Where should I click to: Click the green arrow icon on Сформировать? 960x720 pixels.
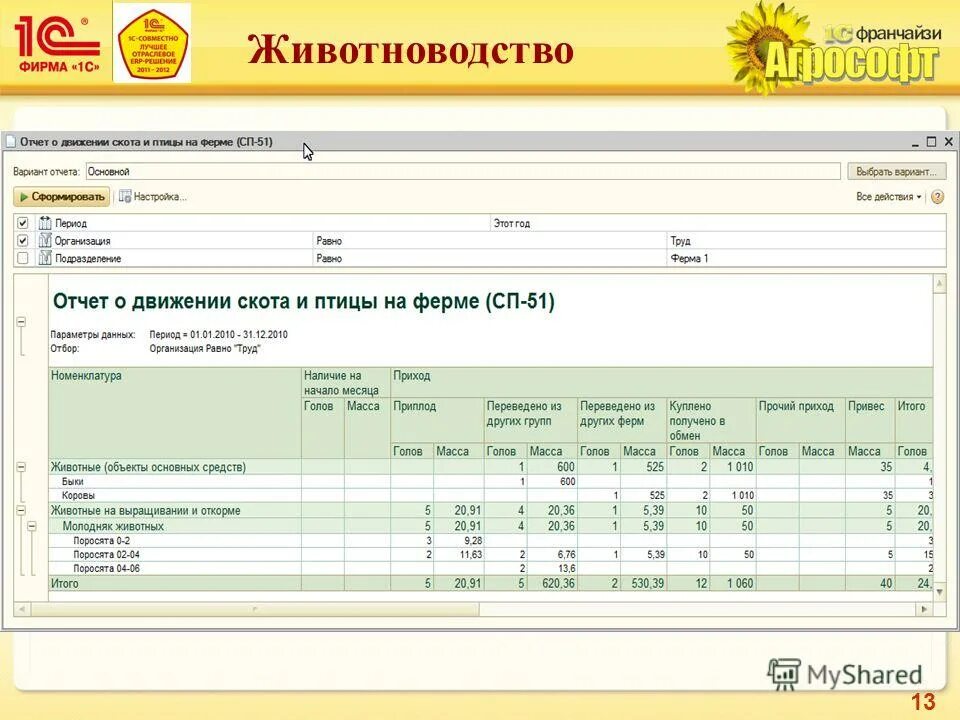coord(24,196)
